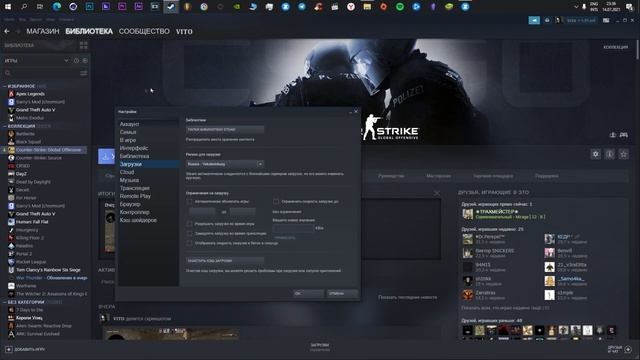Switch library to grid view icon
640x360 pixels.
click(84, 45)
